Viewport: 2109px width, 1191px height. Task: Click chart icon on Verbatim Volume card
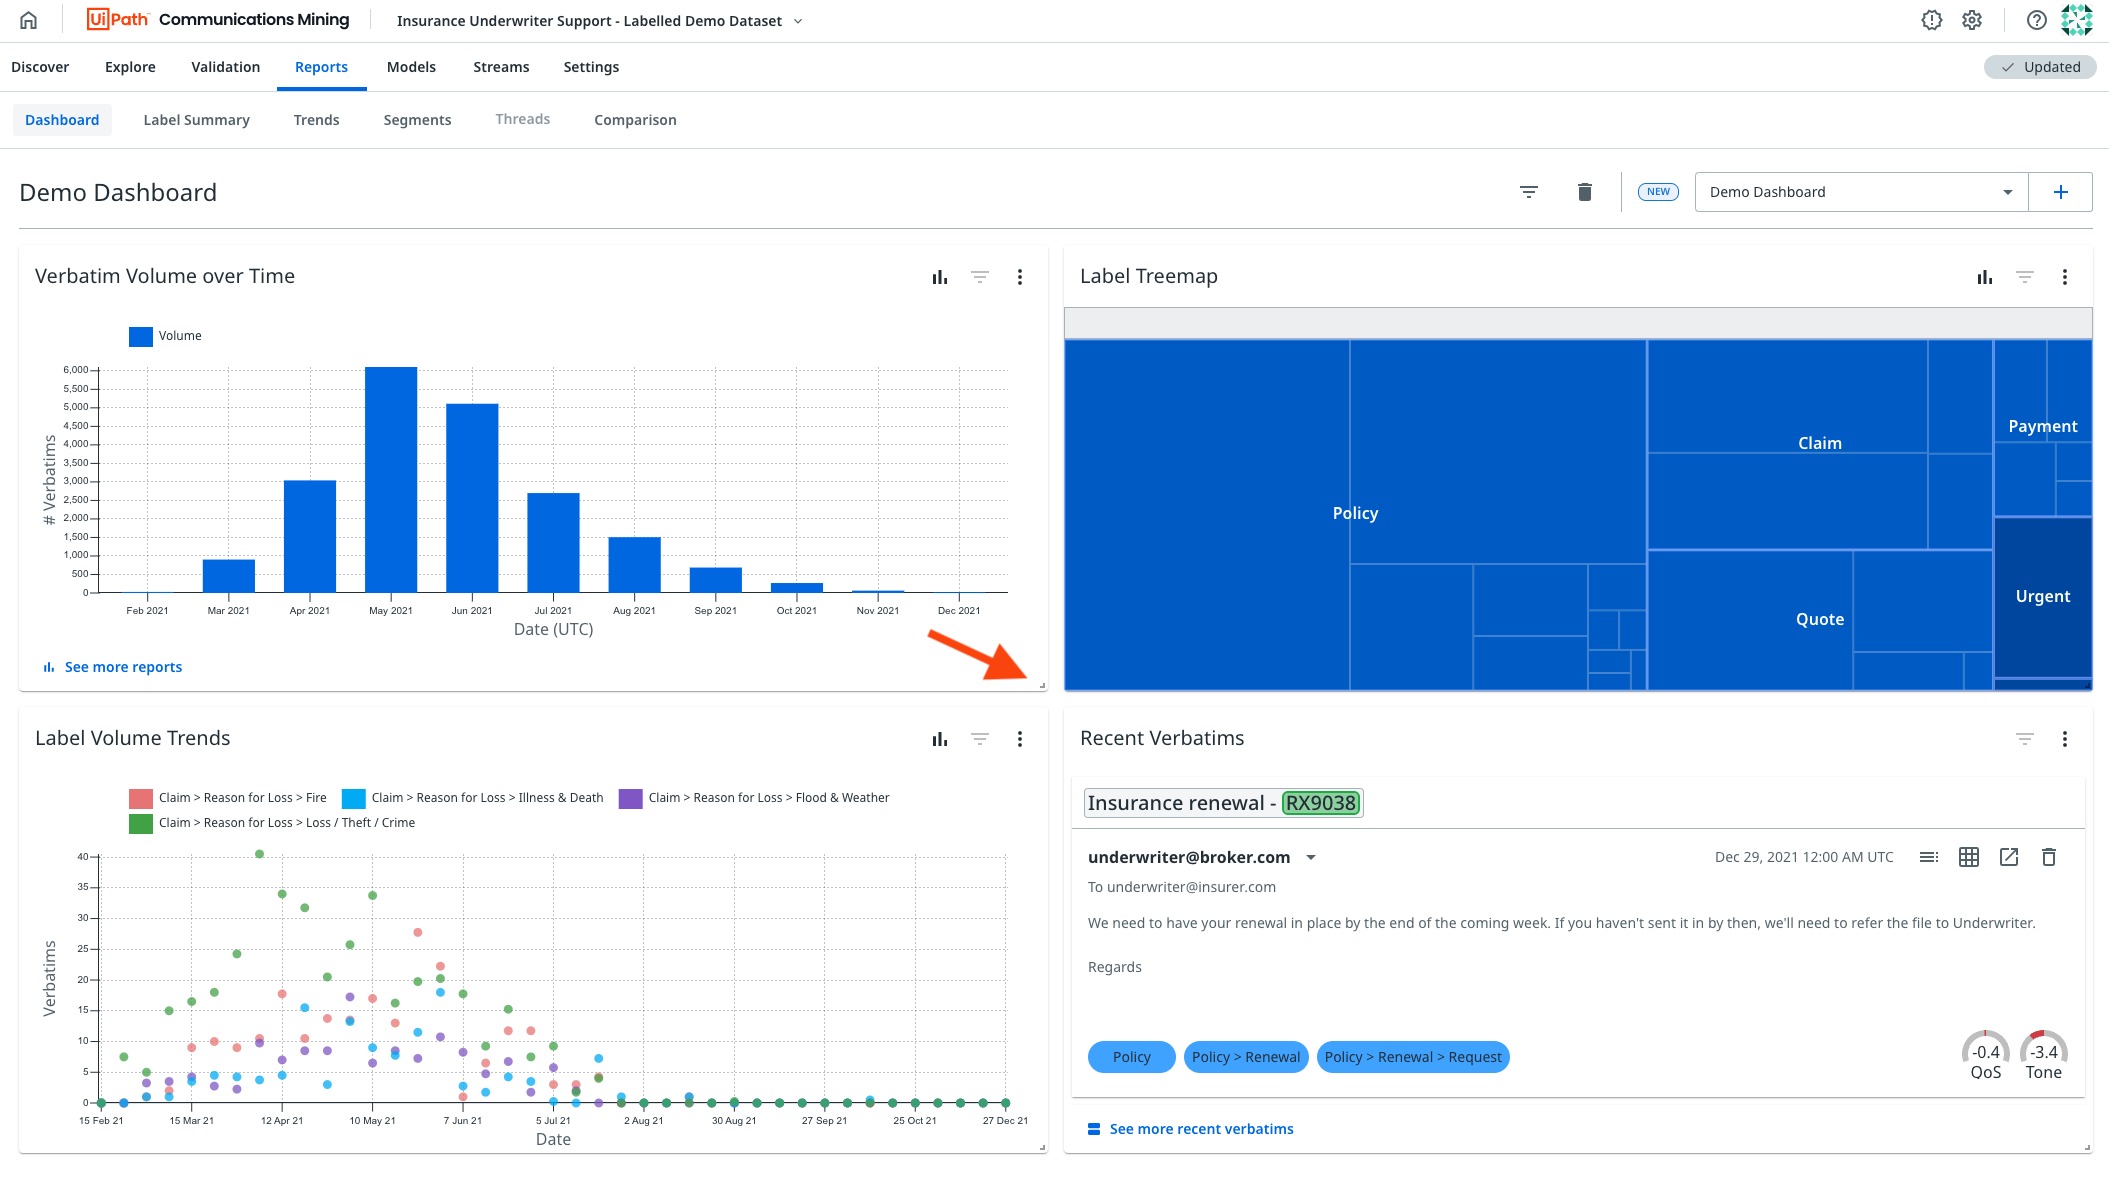939,277
